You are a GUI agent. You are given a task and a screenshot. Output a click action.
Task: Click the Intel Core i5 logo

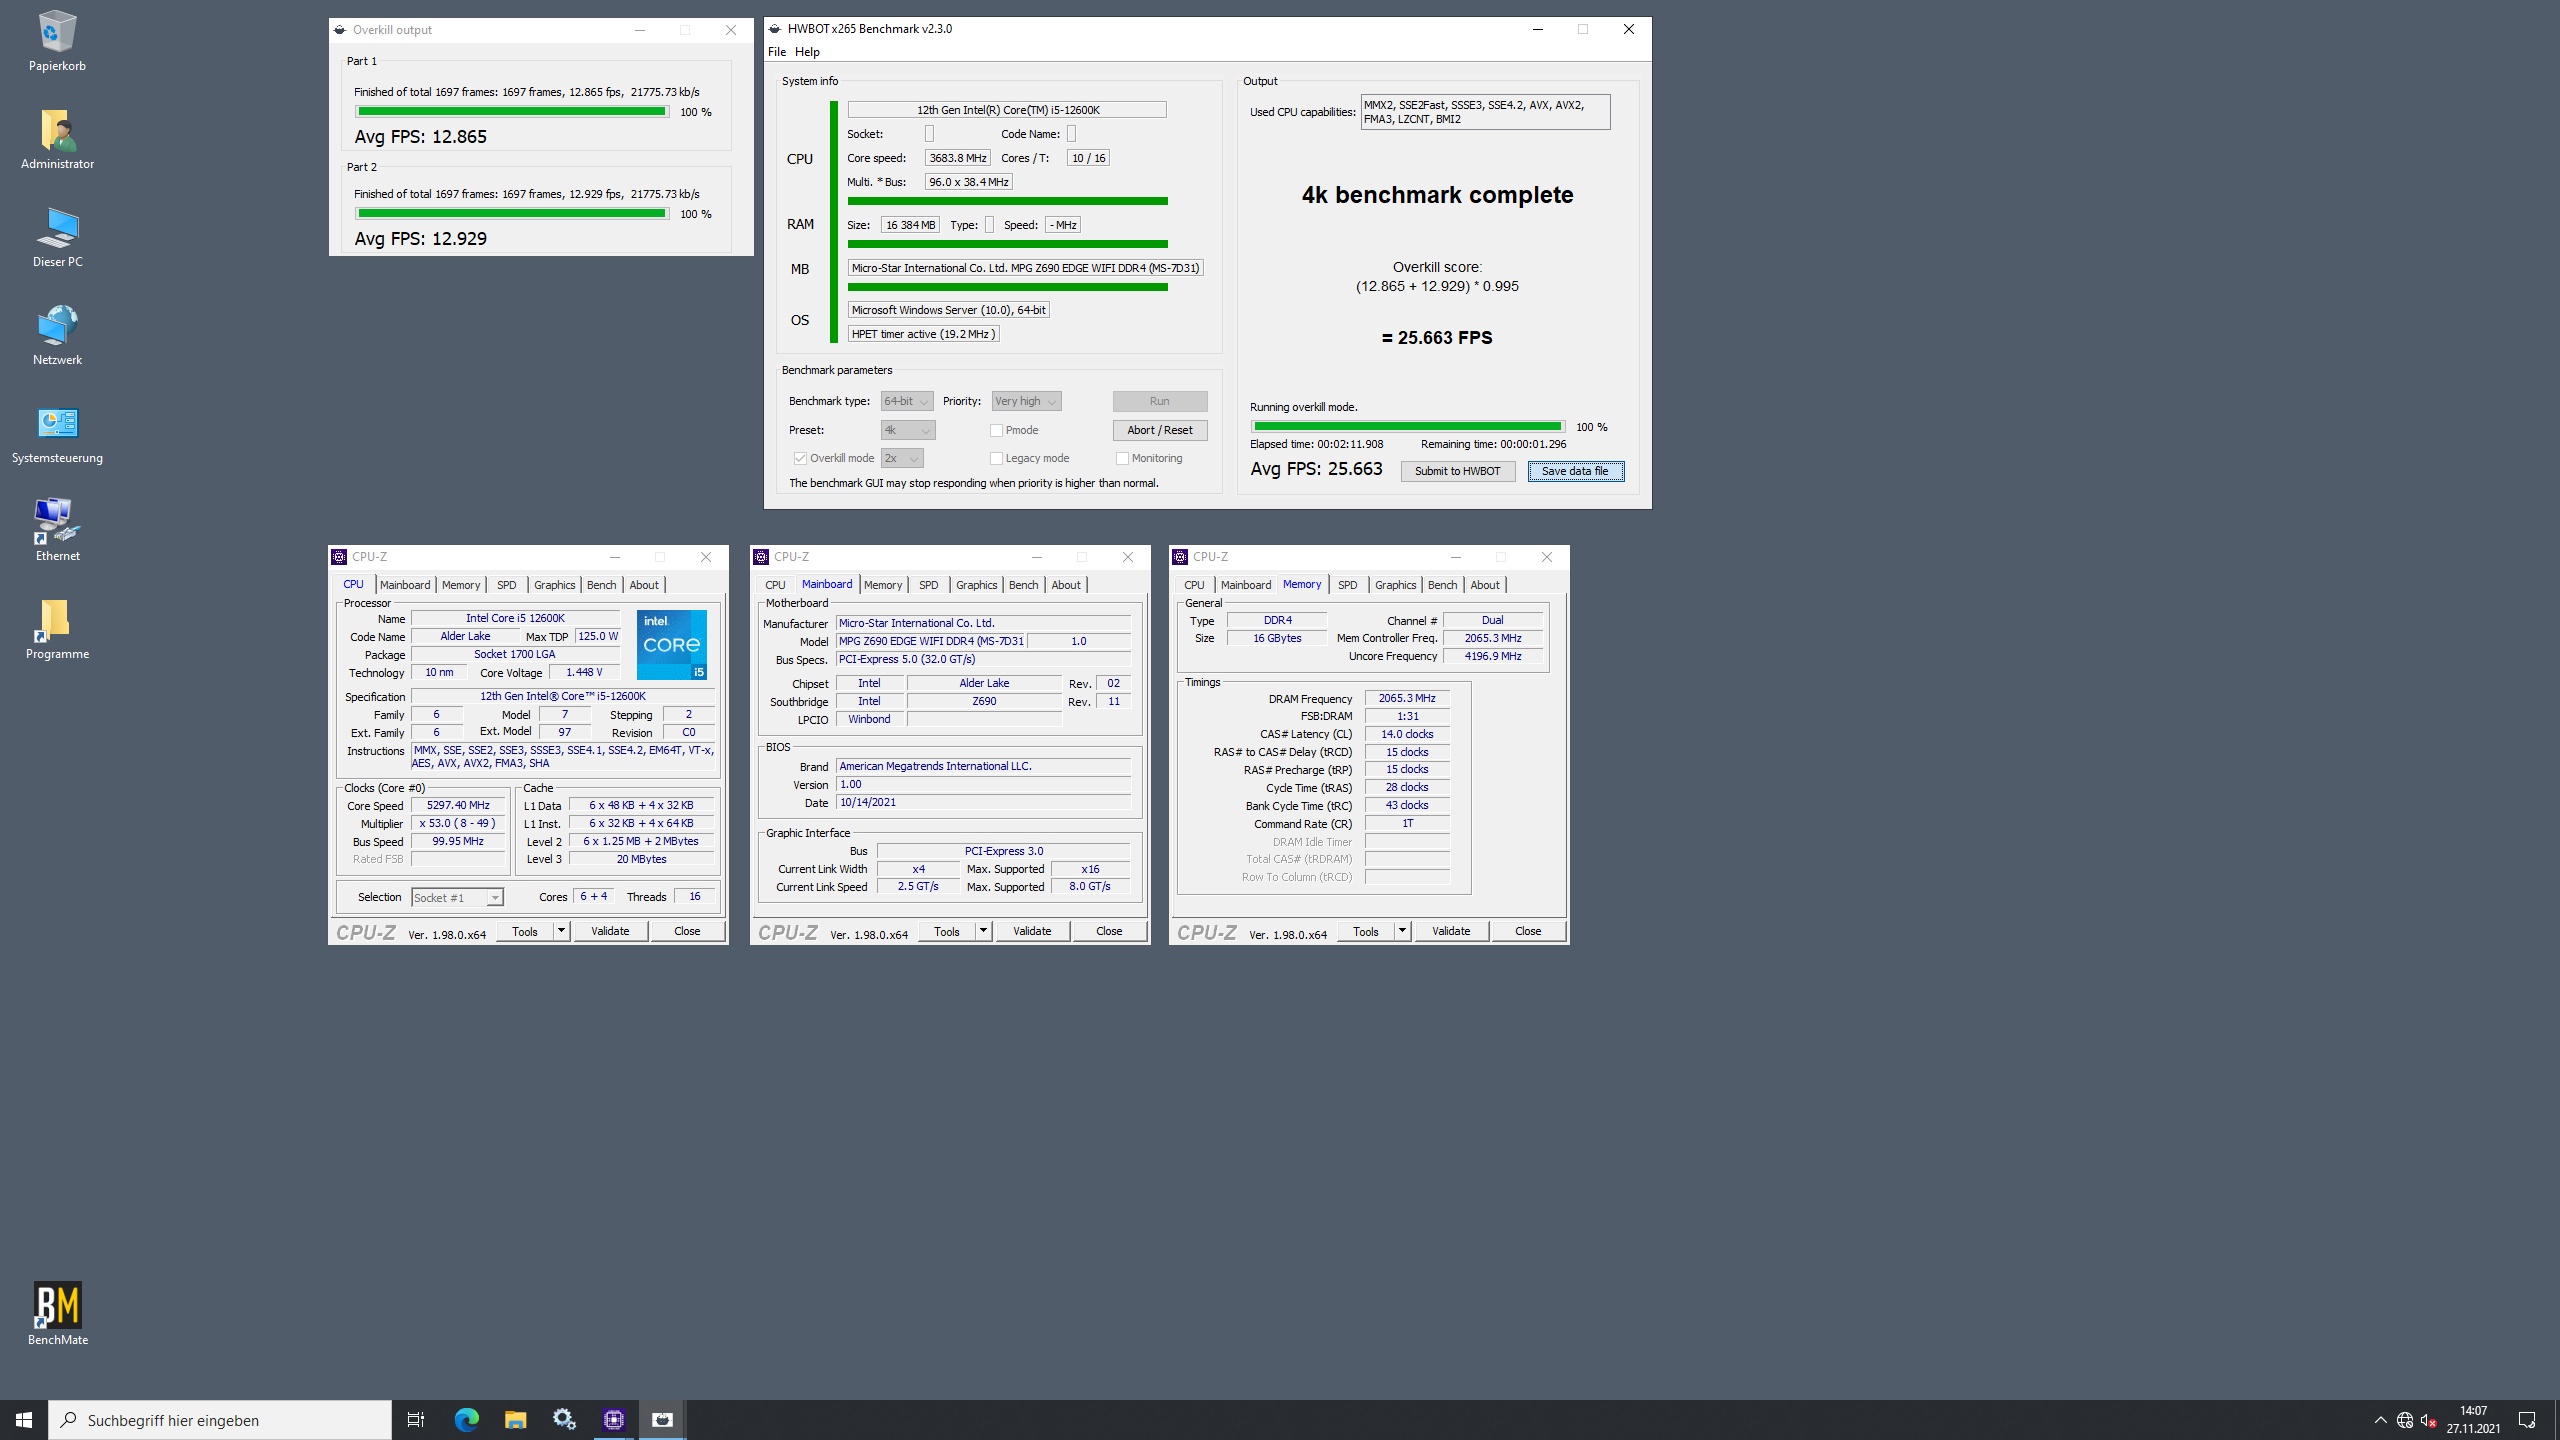[x=671, y=645]
